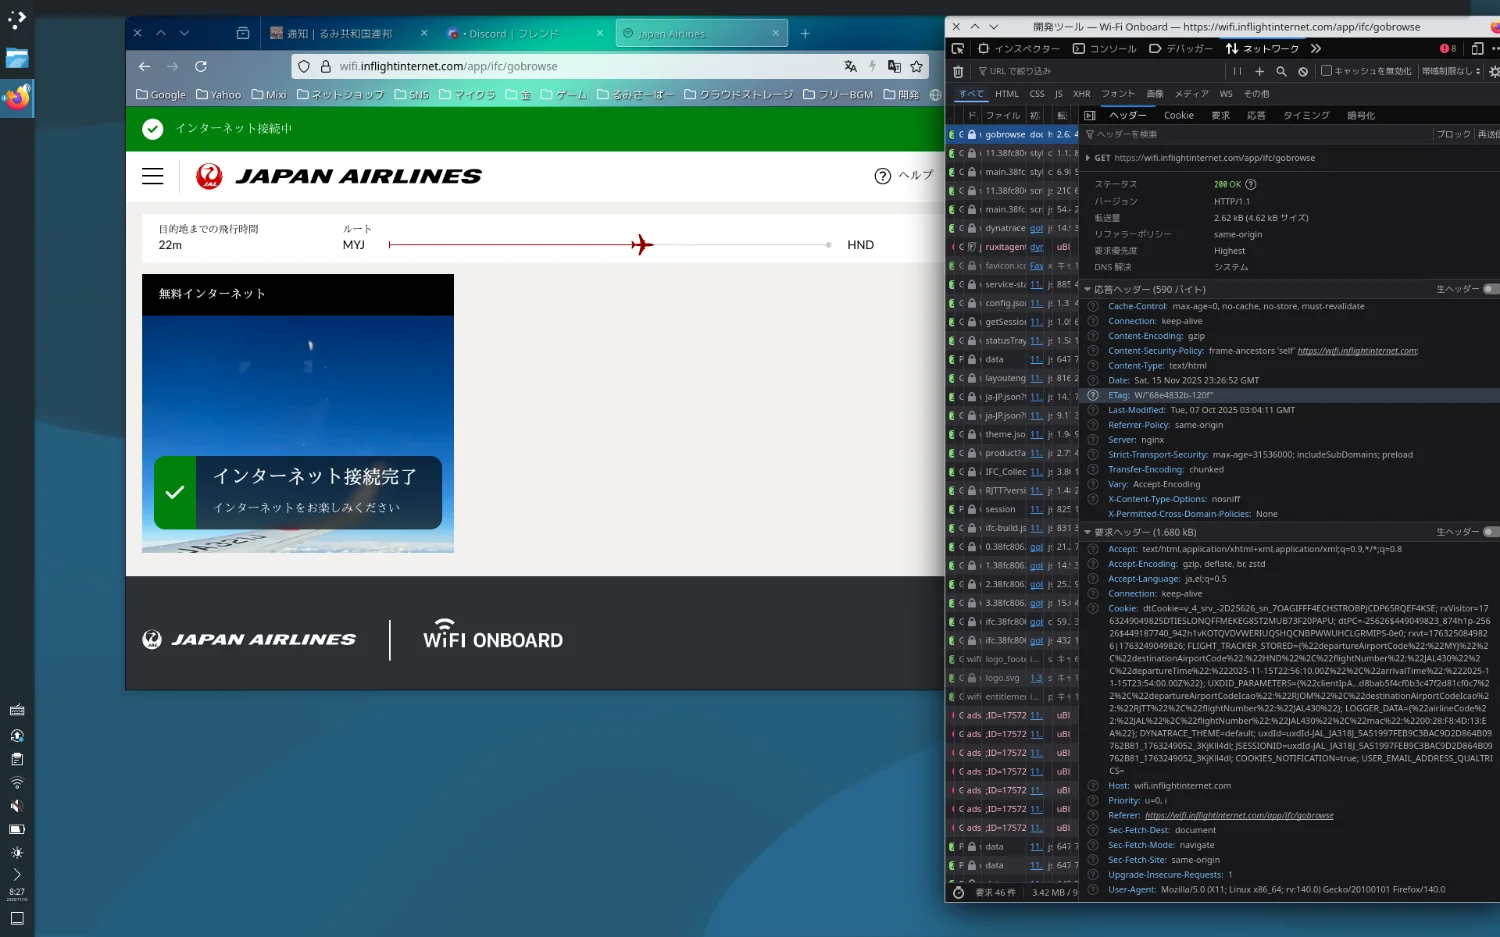Click the ヘルプ link on JAL page
This screenshot has height=937, width=1500.
click(x=904, y=176)
